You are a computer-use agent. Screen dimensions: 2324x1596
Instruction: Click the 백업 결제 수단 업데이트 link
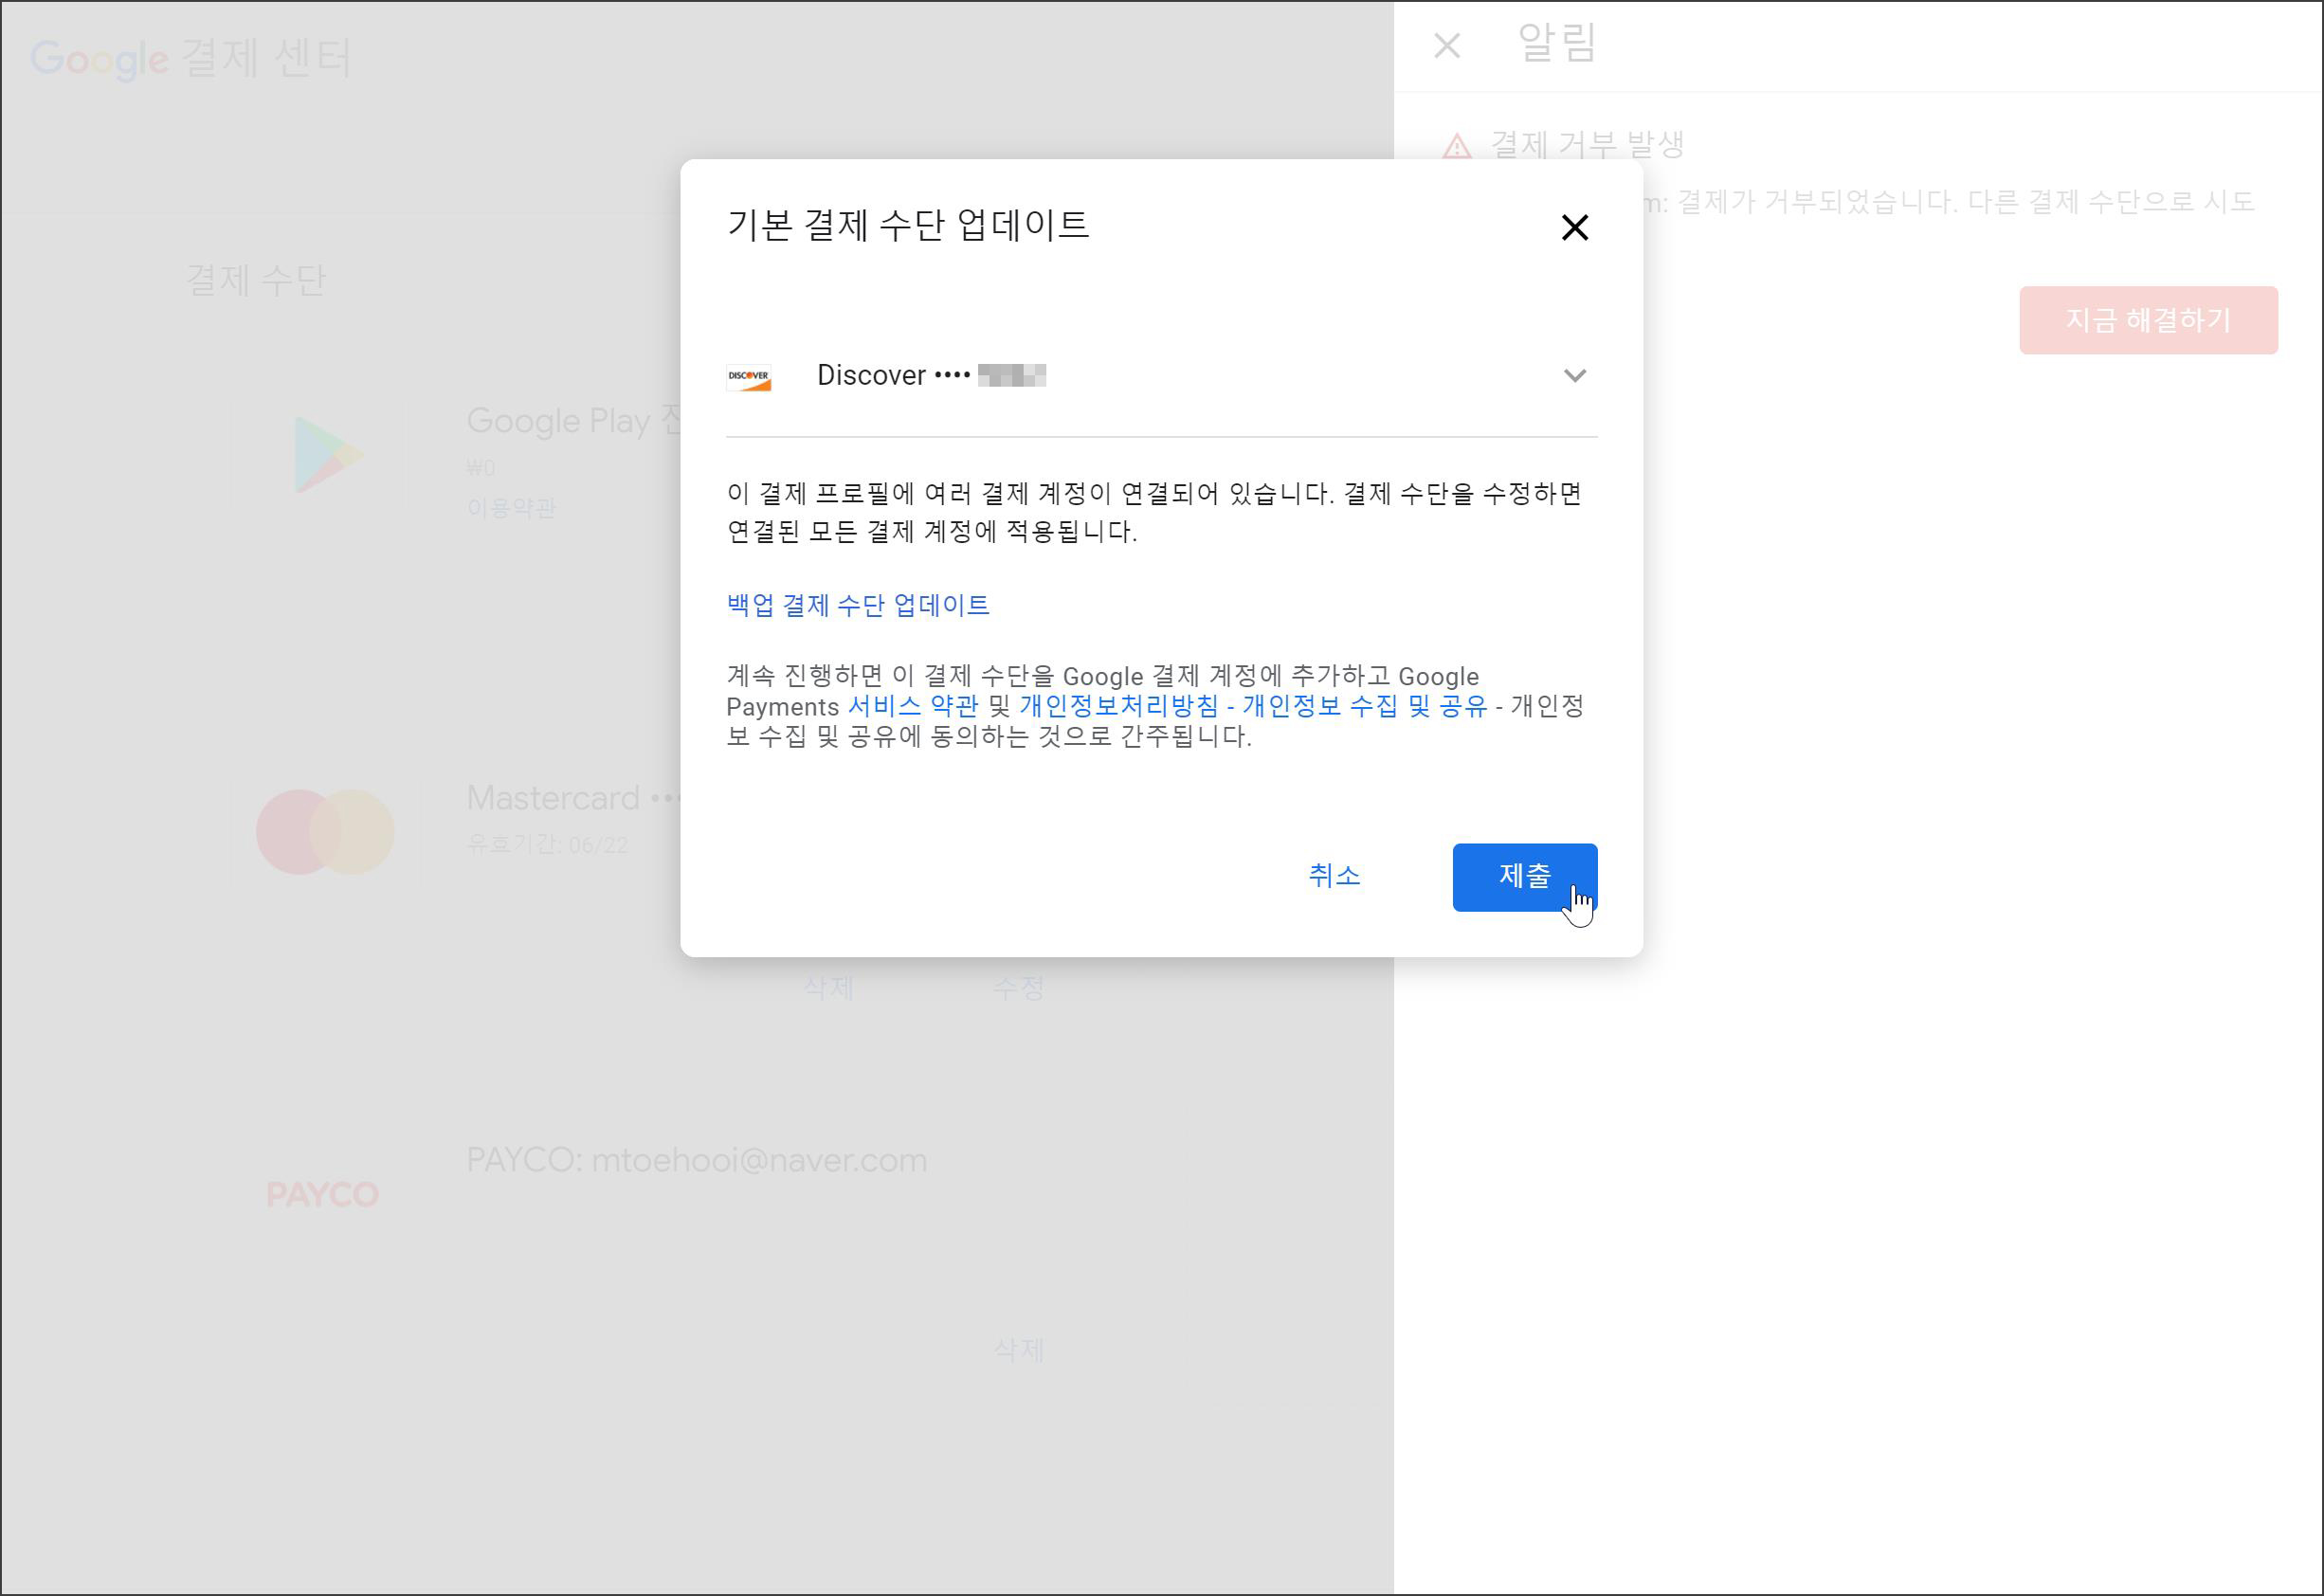click(x=857, y=605)
